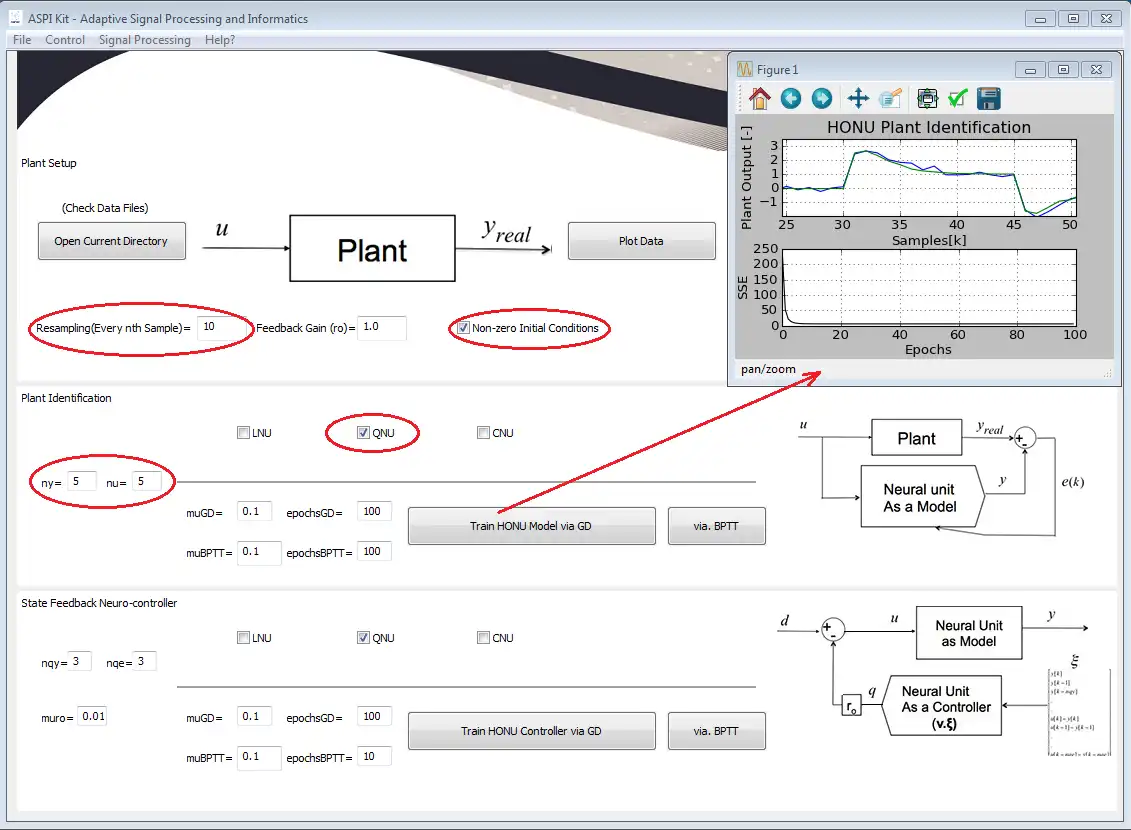Click epochsGD field in Plant Identification
The width and height of the screenshot is (1131, 830).
click(375, 512)
